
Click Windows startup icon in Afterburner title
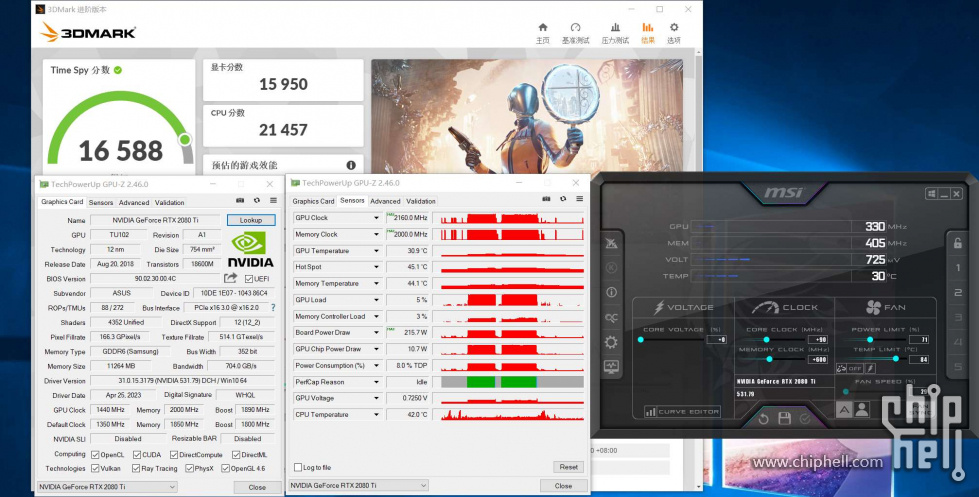click(932, 194)
